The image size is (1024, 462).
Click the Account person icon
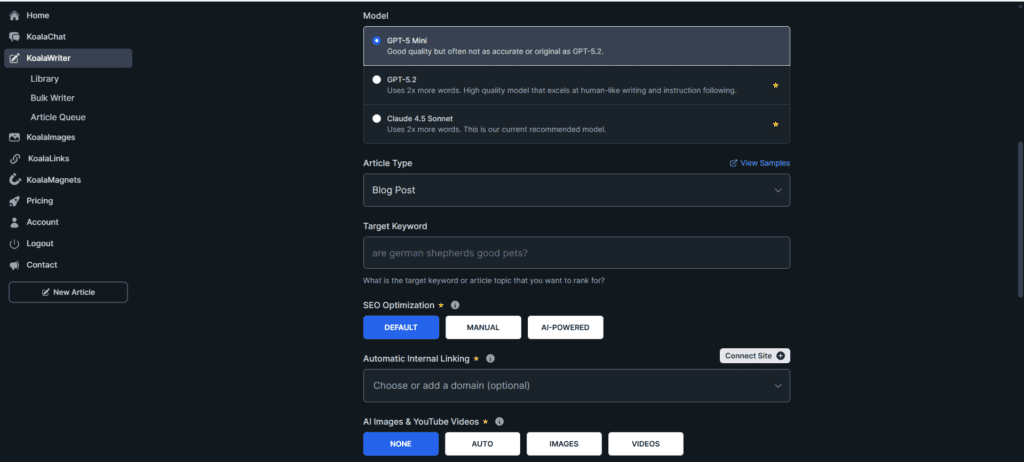pyautogui.click(x=14, y=222)
